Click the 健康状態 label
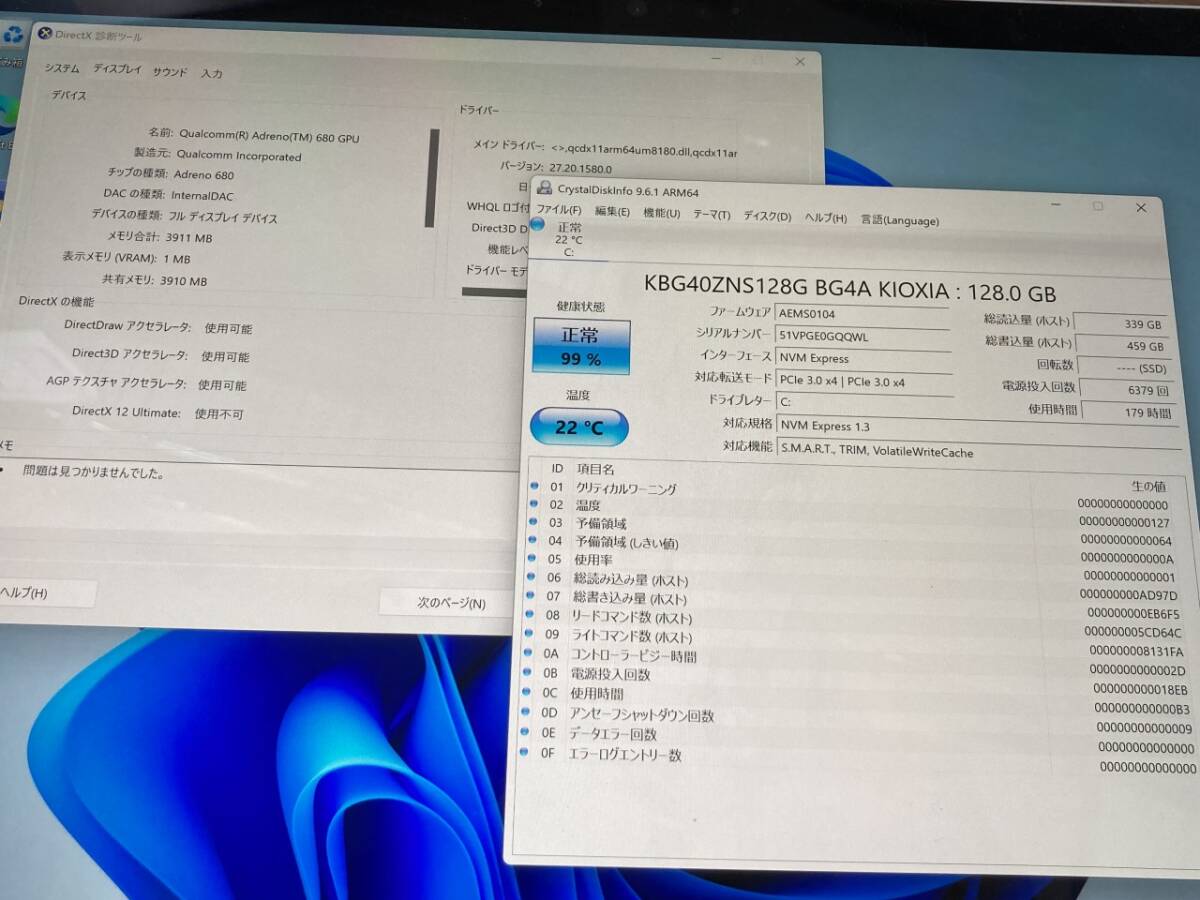The height and width of the screenshot is (900, 1200). tap(581, 307)
